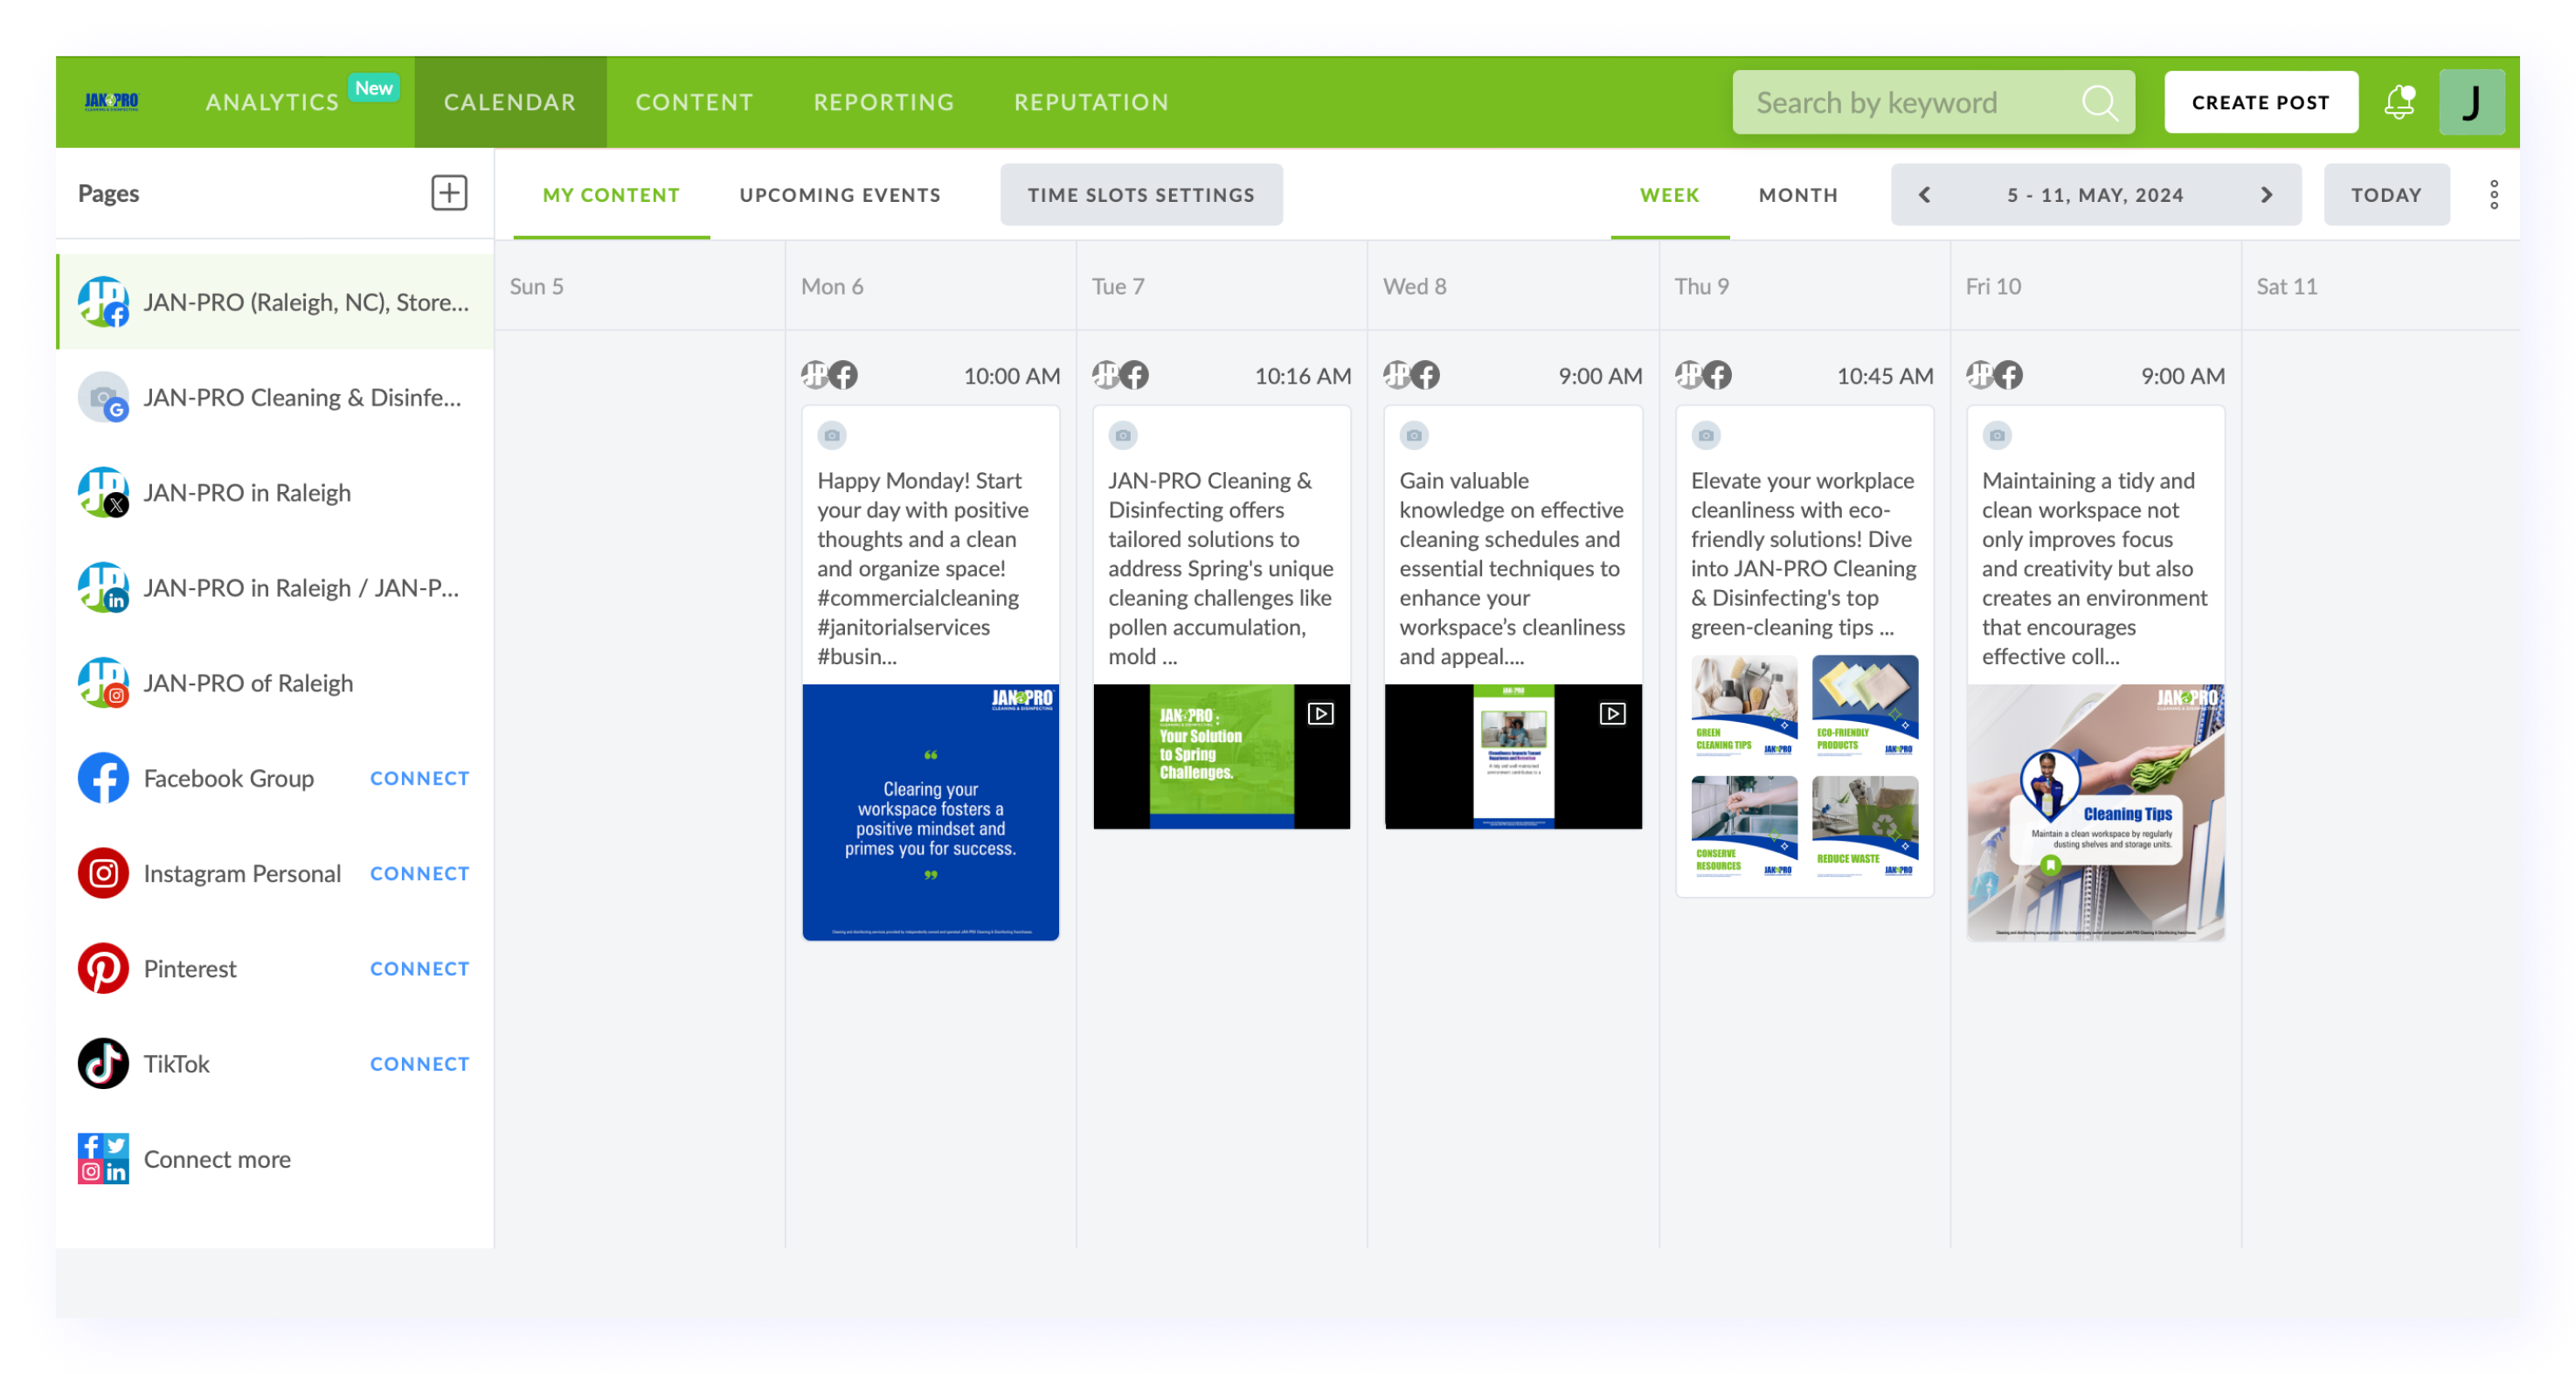
Task: Go to next week arrow
Action: pos(2266,194)
